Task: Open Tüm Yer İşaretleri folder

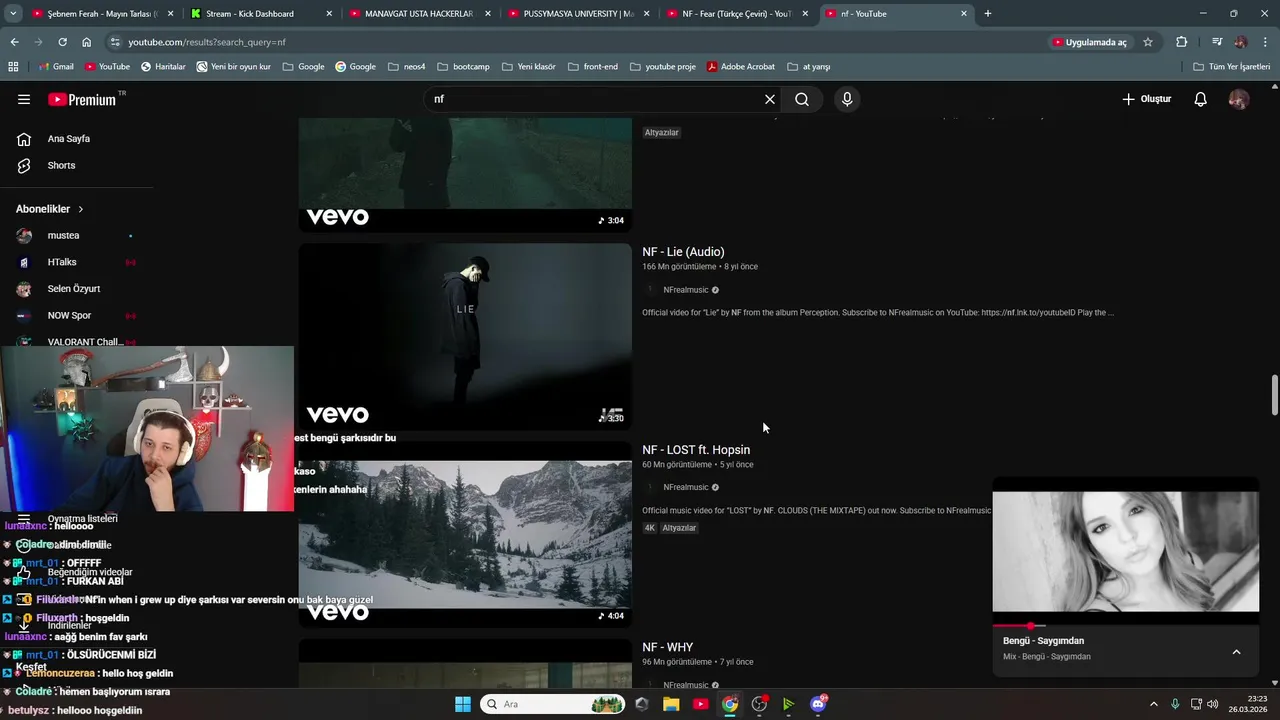Action: [1231, 67]
